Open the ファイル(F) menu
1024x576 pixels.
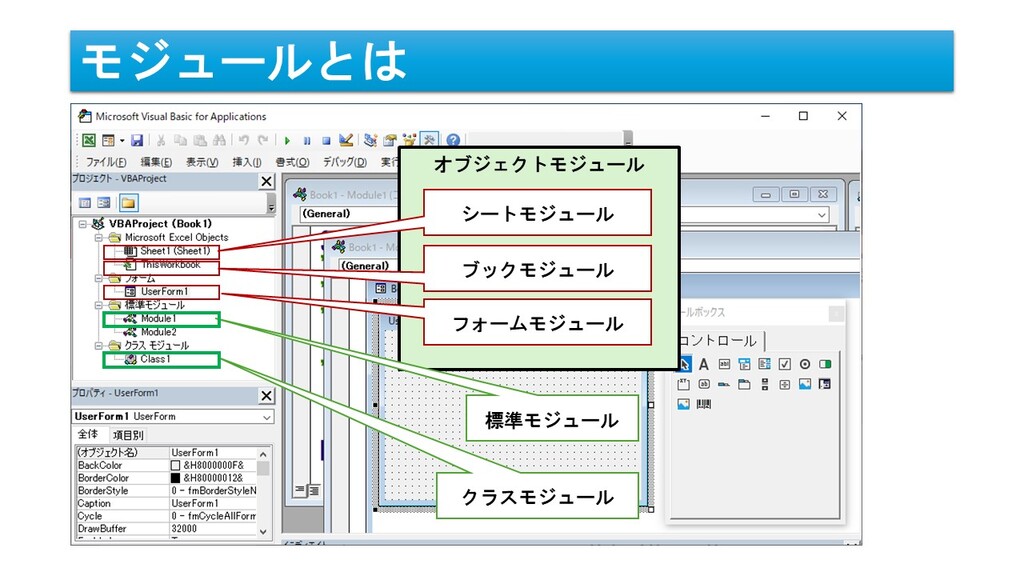(x=106, y=162)
